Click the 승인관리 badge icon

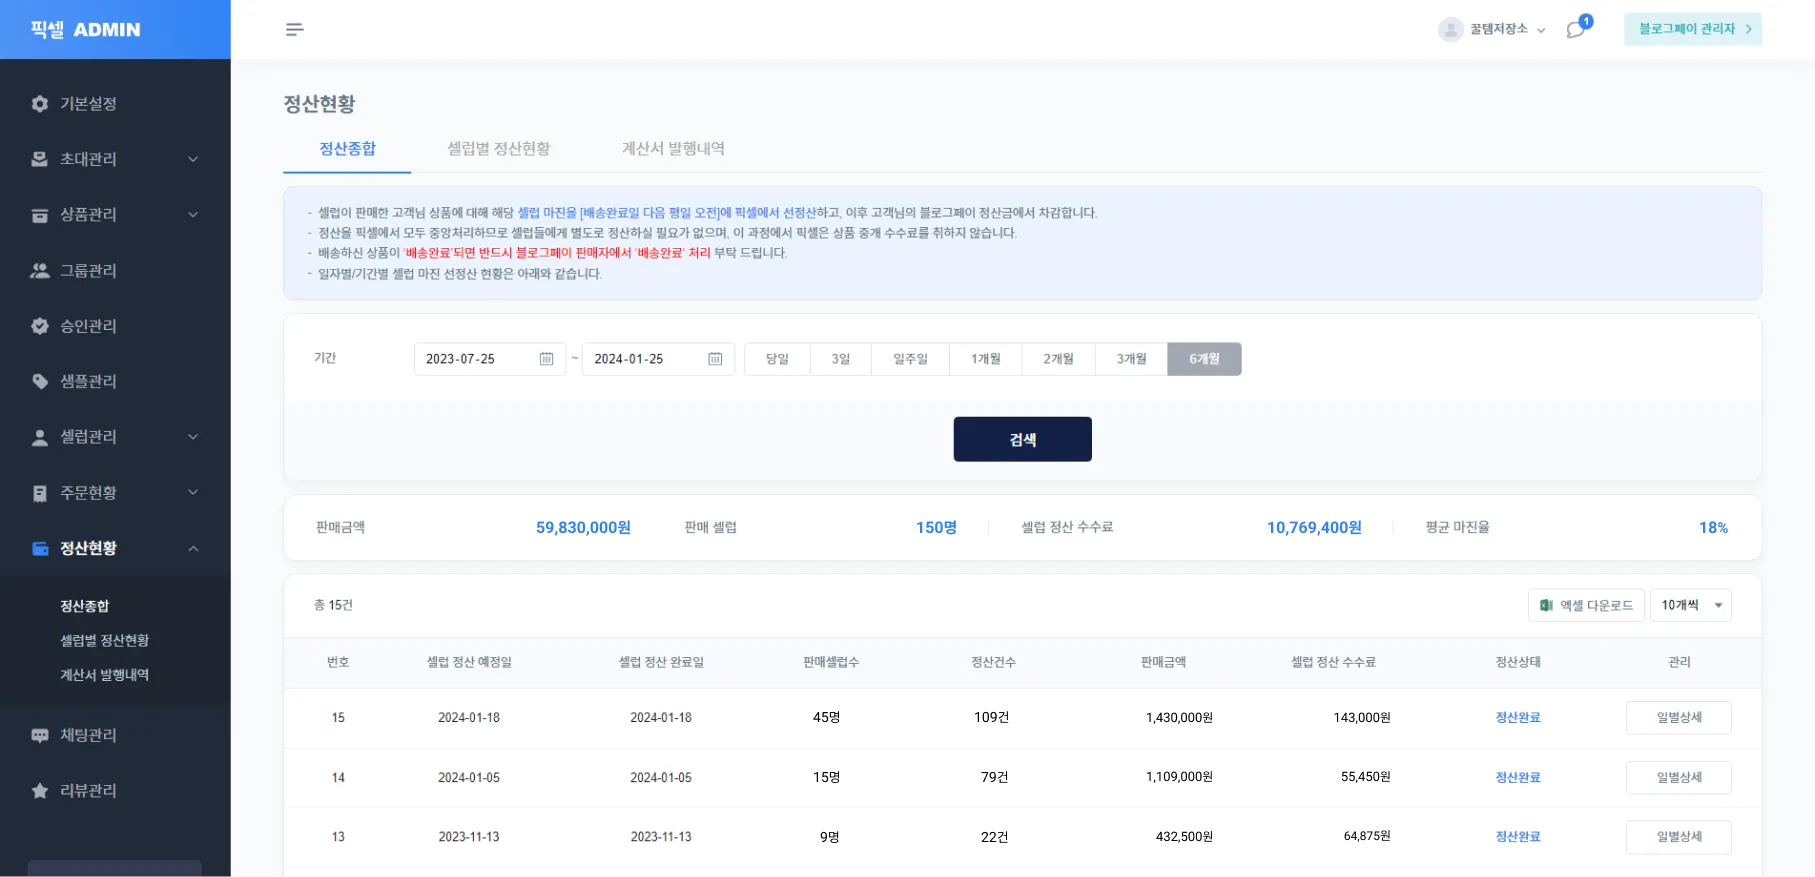[40, 326]
